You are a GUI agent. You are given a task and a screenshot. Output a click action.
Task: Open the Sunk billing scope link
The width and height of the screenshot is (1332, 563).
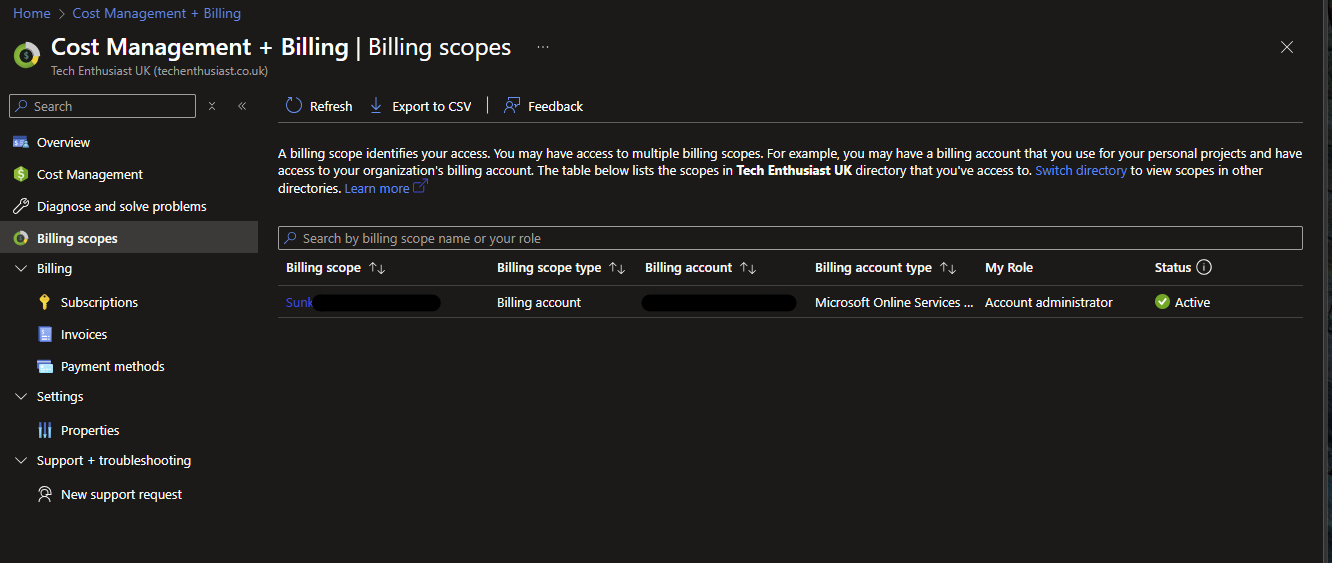pyautogui.click(x=299, y=302)
